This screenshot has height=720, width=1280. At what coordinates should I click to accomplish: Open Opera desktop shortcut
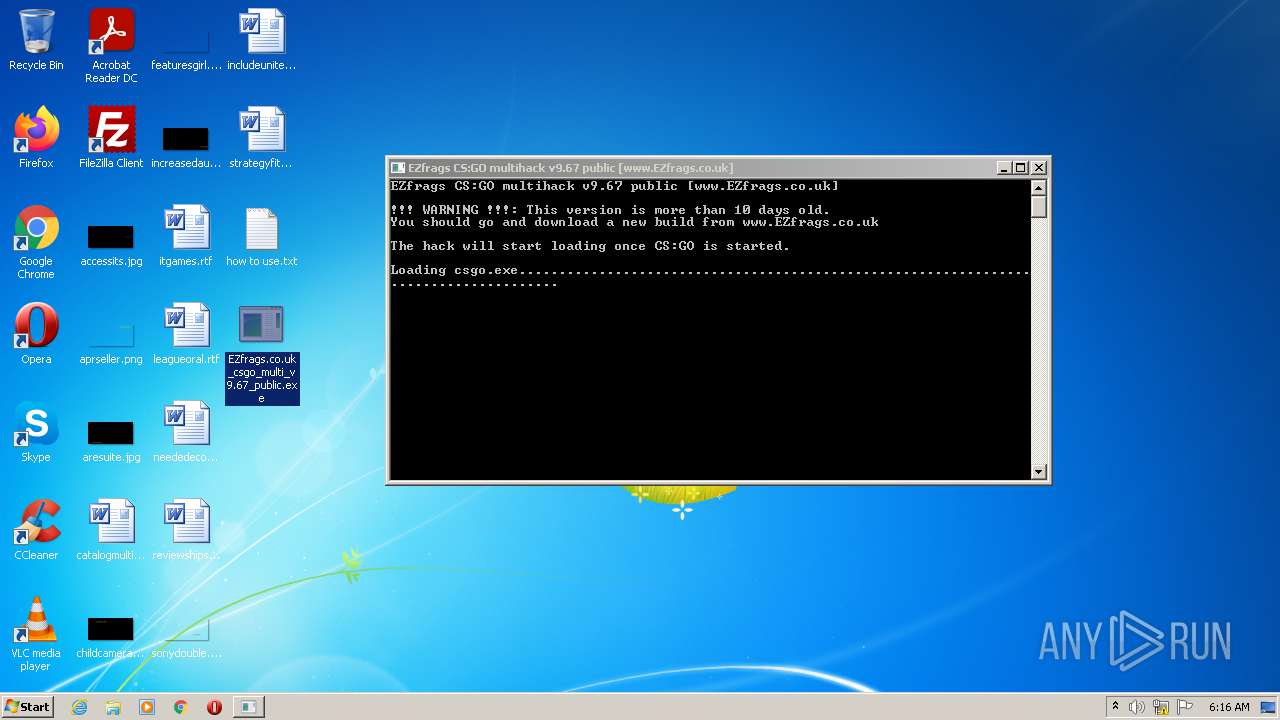[x=36, y=334]
